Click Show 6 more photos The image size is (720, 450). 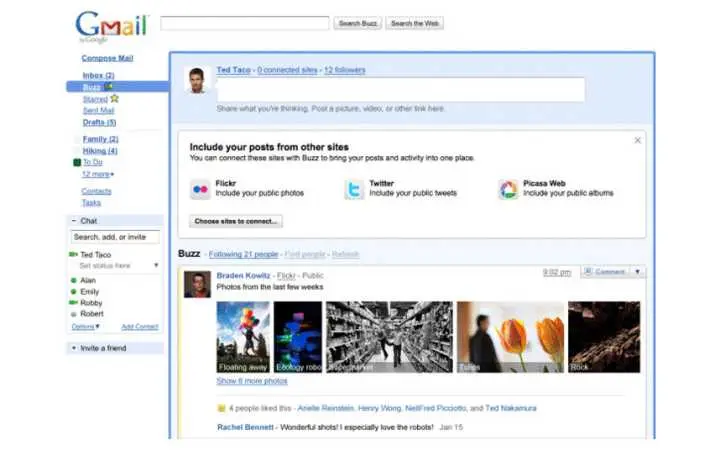coord(252,381)
